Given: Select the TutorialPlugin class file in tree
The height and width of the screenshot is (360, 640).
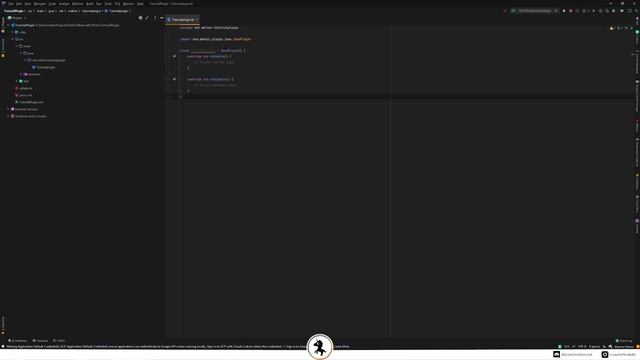Looking at the screenshot, I should 43,67.
